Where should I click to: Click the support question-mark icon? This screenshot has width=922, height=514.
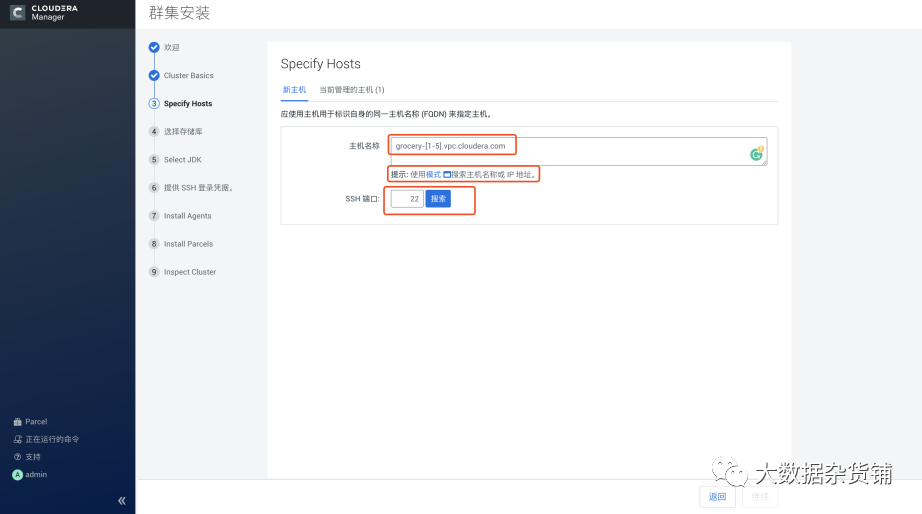pos(17,457)
